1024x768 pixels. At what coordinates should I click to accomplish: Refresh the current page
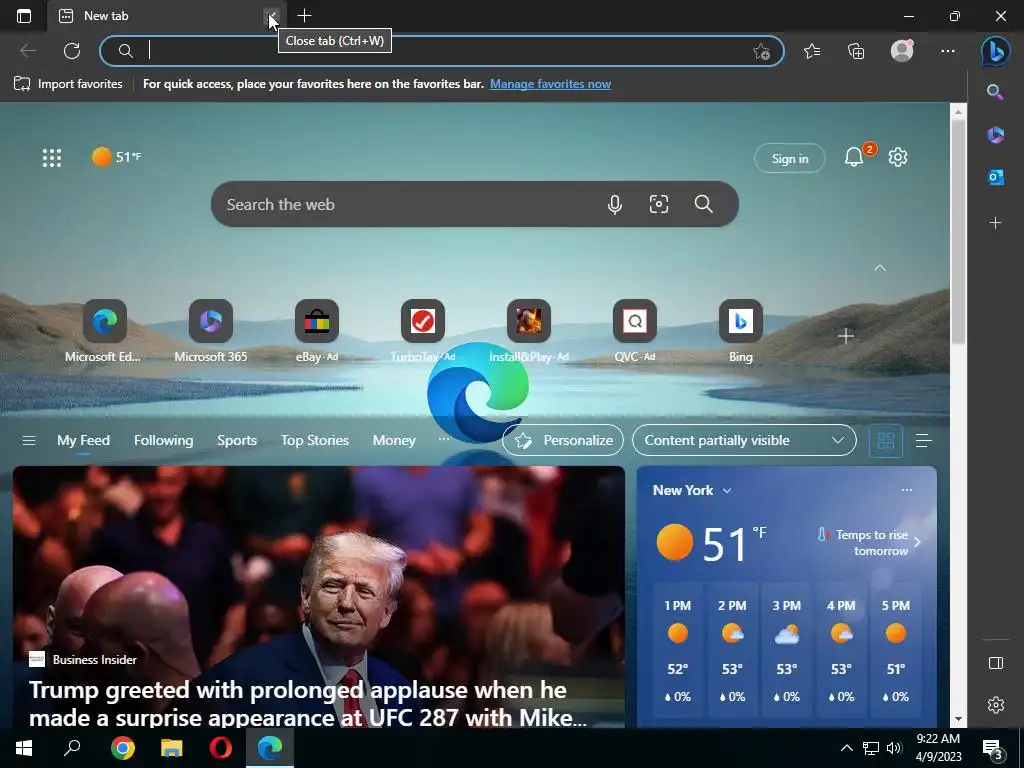point(72,51)
